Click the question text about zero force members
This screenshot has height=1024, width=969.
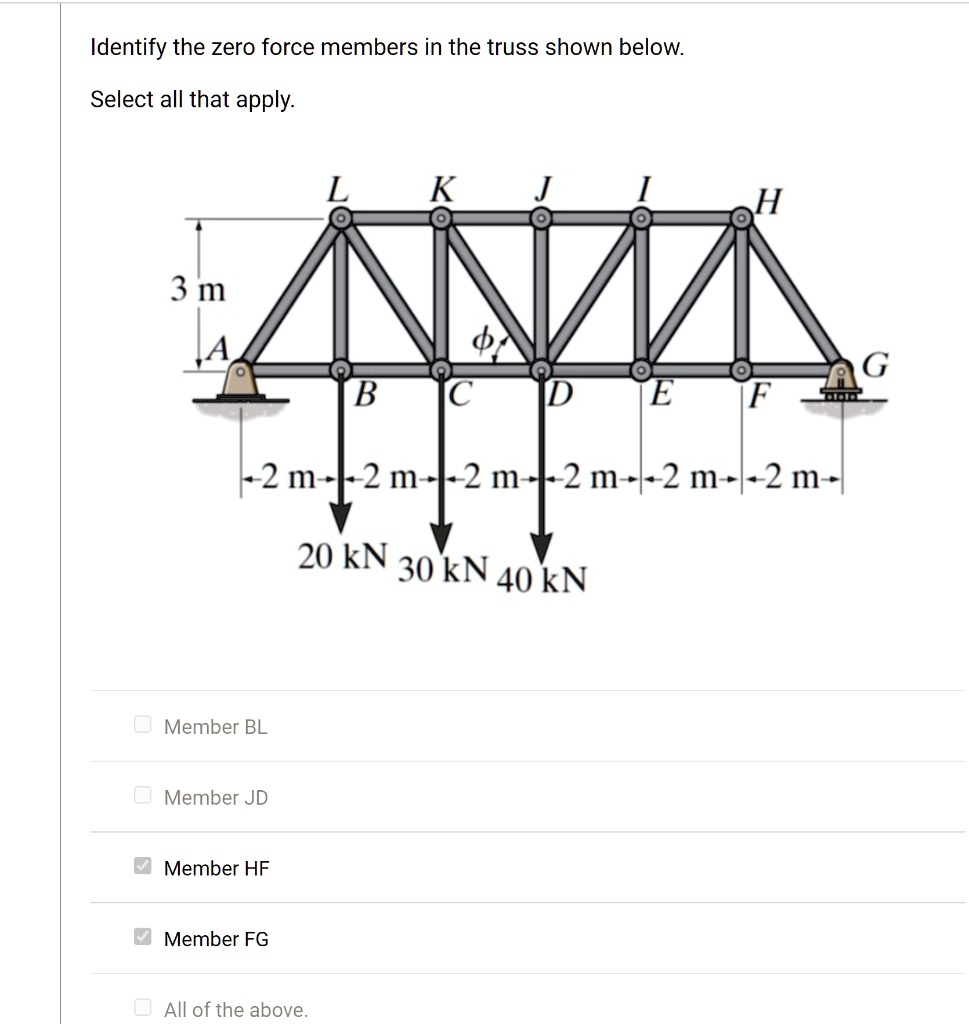386,47
